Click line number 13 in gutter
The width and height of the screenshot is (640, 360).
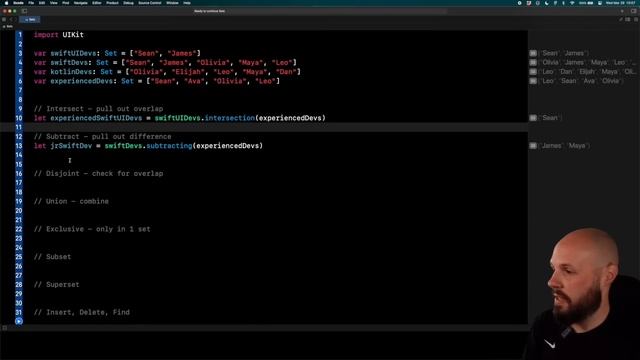[x=19, y=146]
